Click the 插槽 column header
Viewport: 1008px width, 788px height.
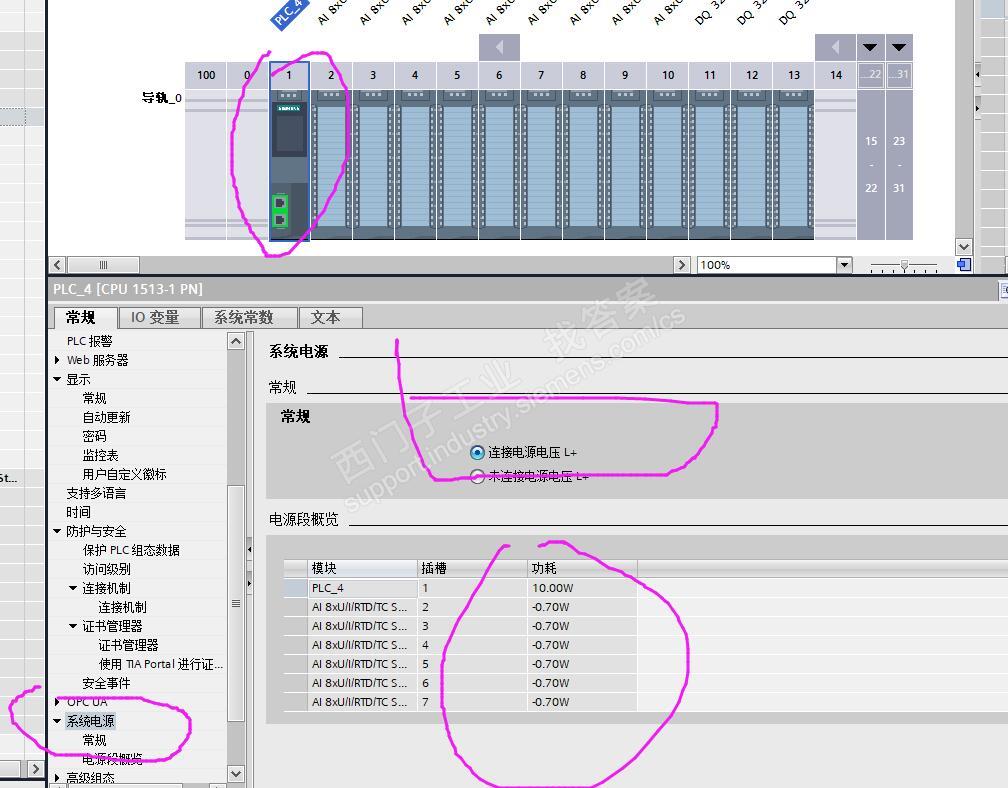[472, 568]
